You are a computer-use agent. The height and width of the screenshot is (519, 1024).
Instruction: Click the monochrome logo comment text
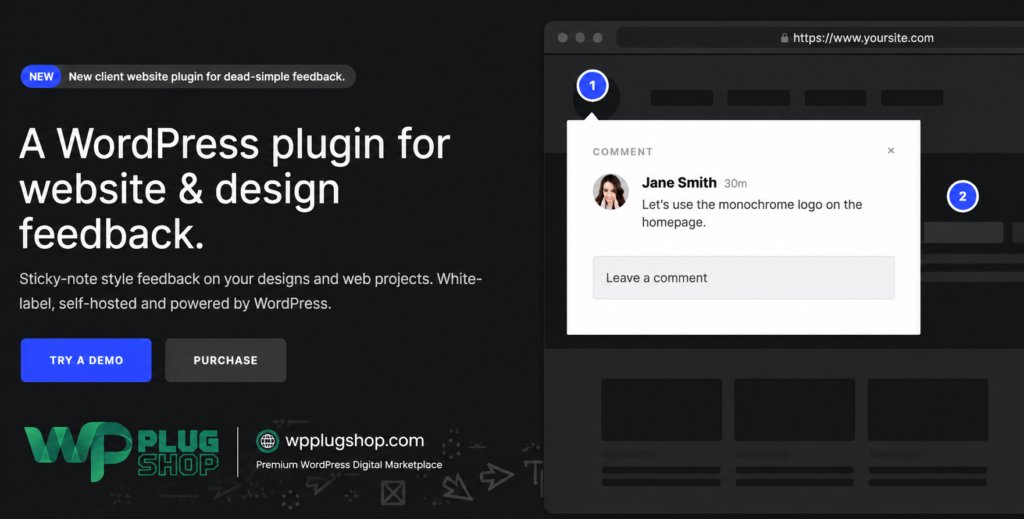pos(752,213)
